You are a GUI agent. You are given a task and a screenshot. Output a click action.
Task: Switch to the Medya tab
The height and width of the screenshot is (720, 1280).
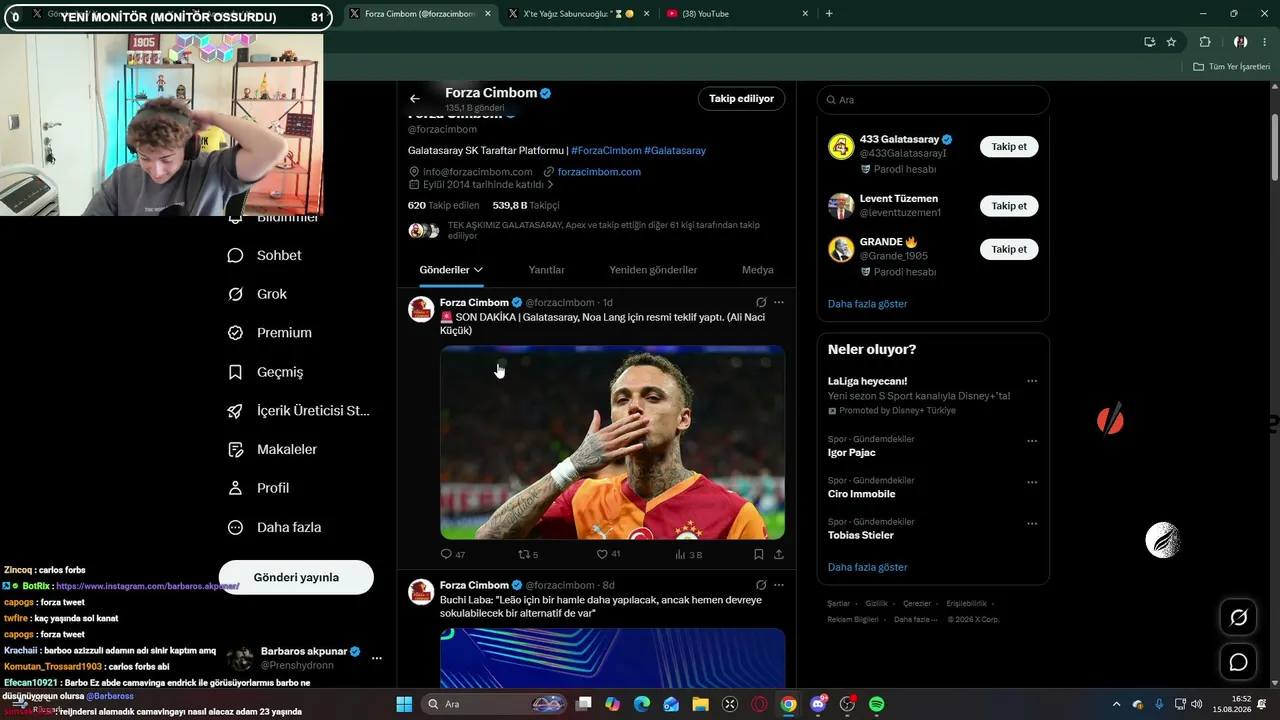758,270
